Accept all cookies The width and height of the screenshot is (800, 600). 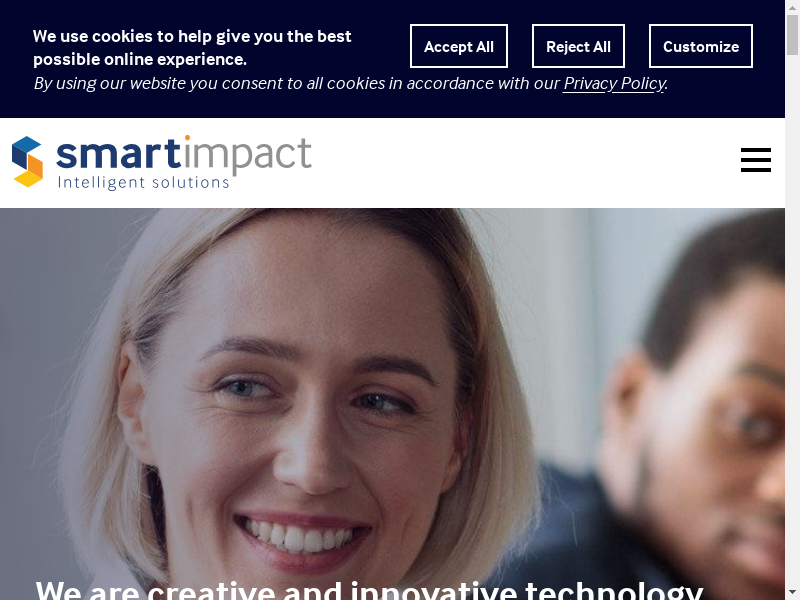[459, 46]
